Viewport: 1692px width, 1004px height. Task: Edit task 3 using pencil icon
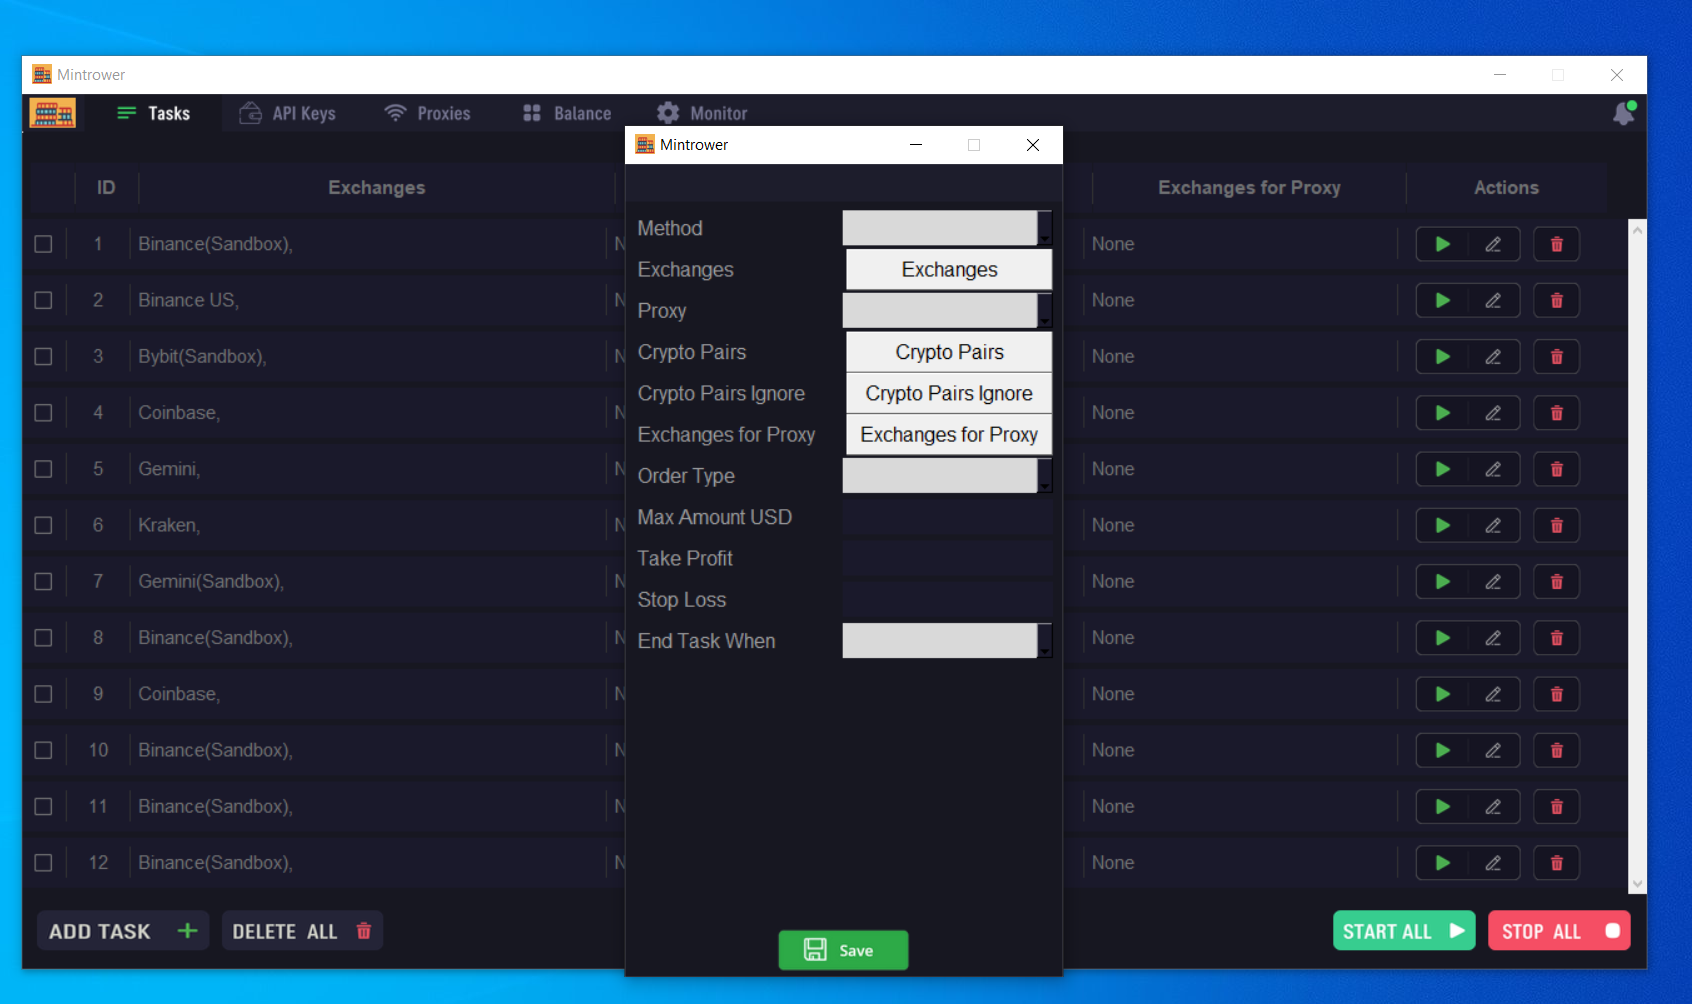coord(1493,357)
